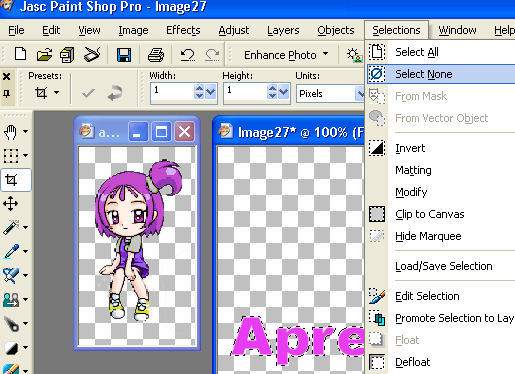Image resolution: width=515 pixels, height=374 pixels.
Task: Expand the crop Presets dropdown
Action: coord(47,92)
